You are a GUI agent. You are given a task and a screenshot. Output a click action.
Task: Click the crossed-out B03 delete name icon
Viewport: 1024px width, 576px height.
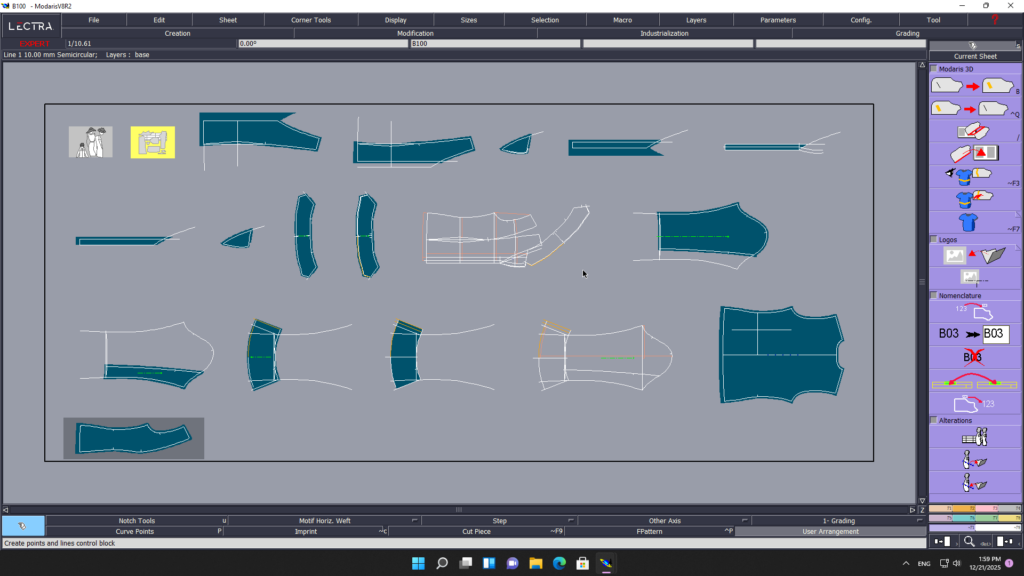click(957, 356)
